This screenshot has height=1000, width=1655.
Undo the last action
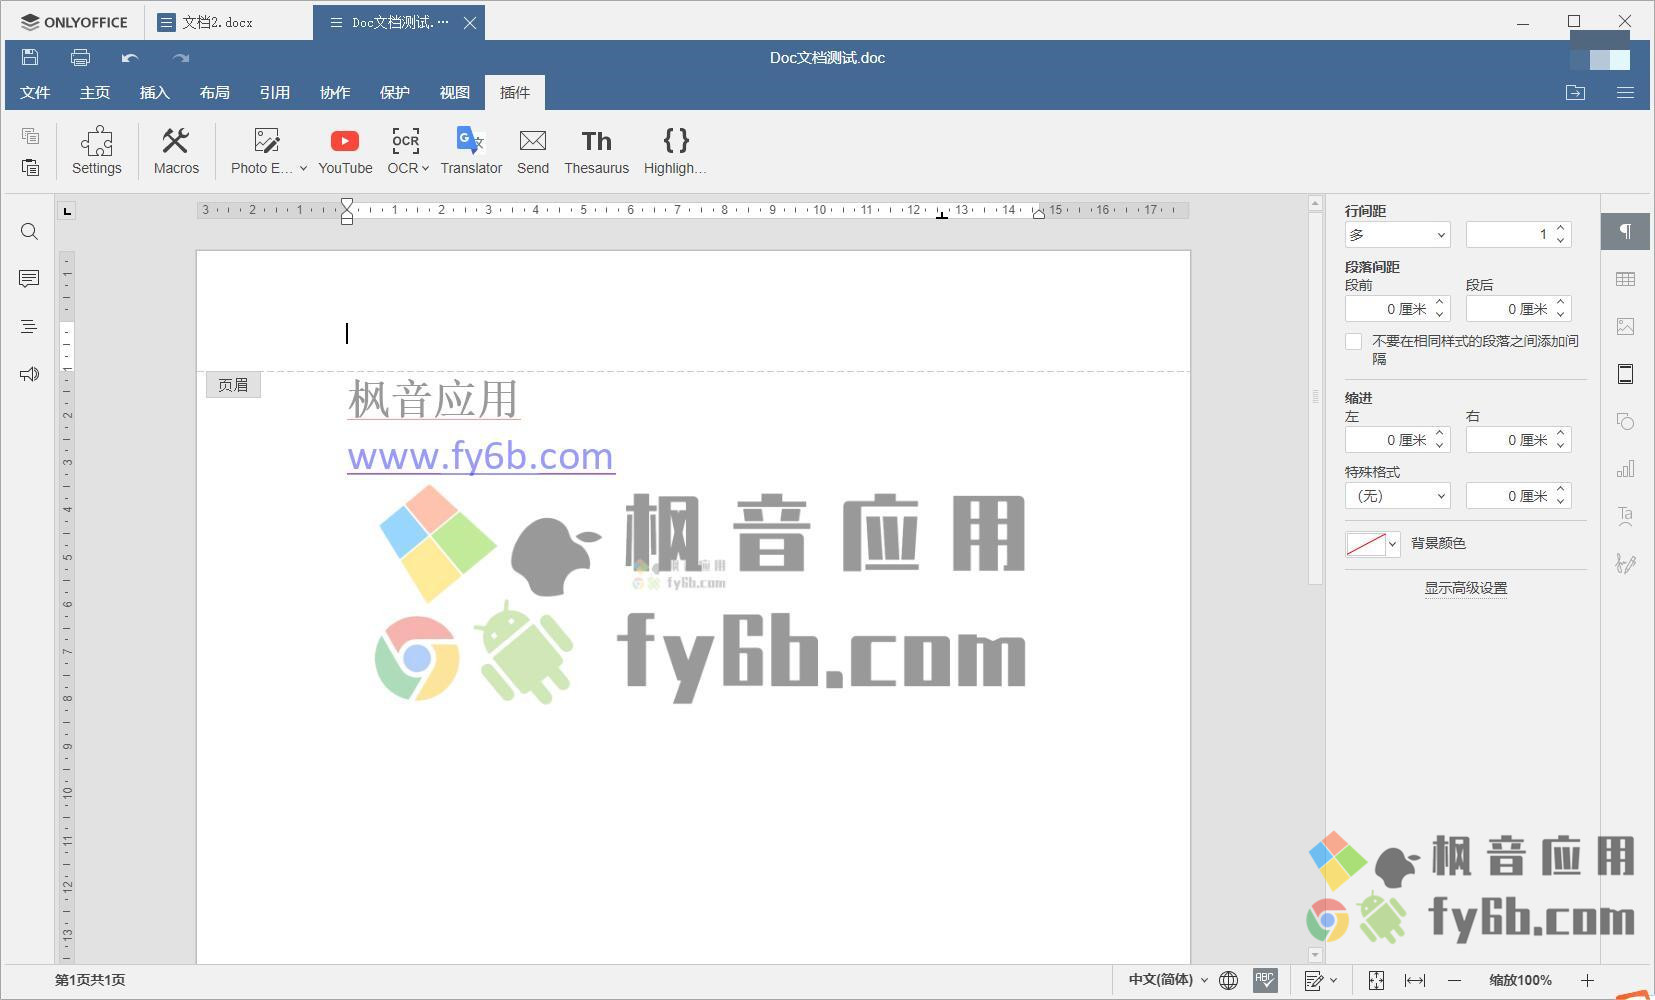[x=130, y=58]
